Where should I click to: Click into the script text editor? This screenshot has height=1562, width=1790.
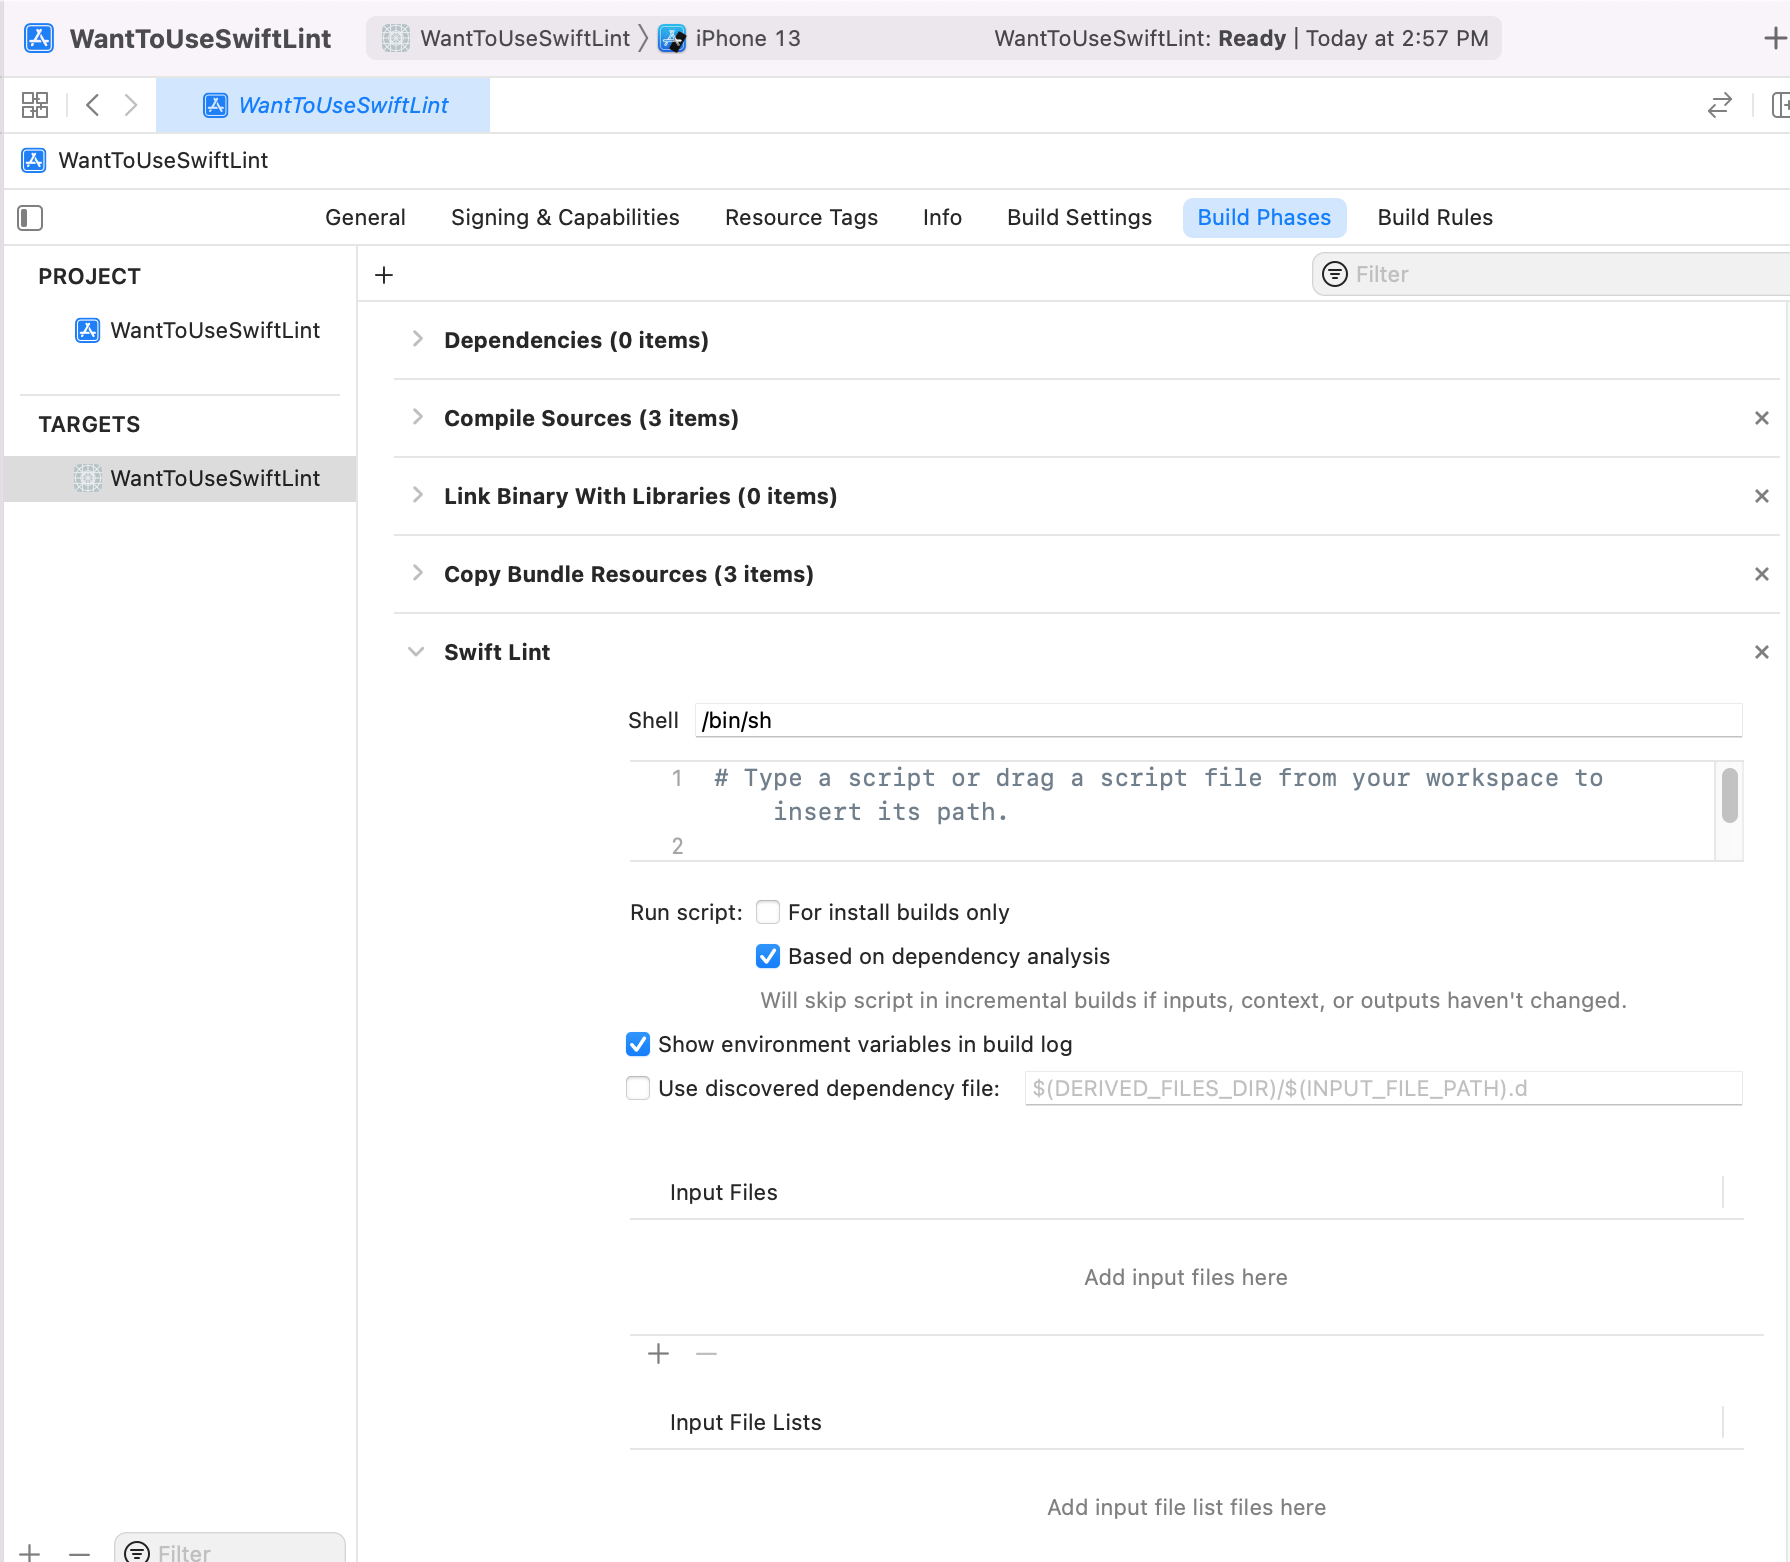(x=1172, y=810)
